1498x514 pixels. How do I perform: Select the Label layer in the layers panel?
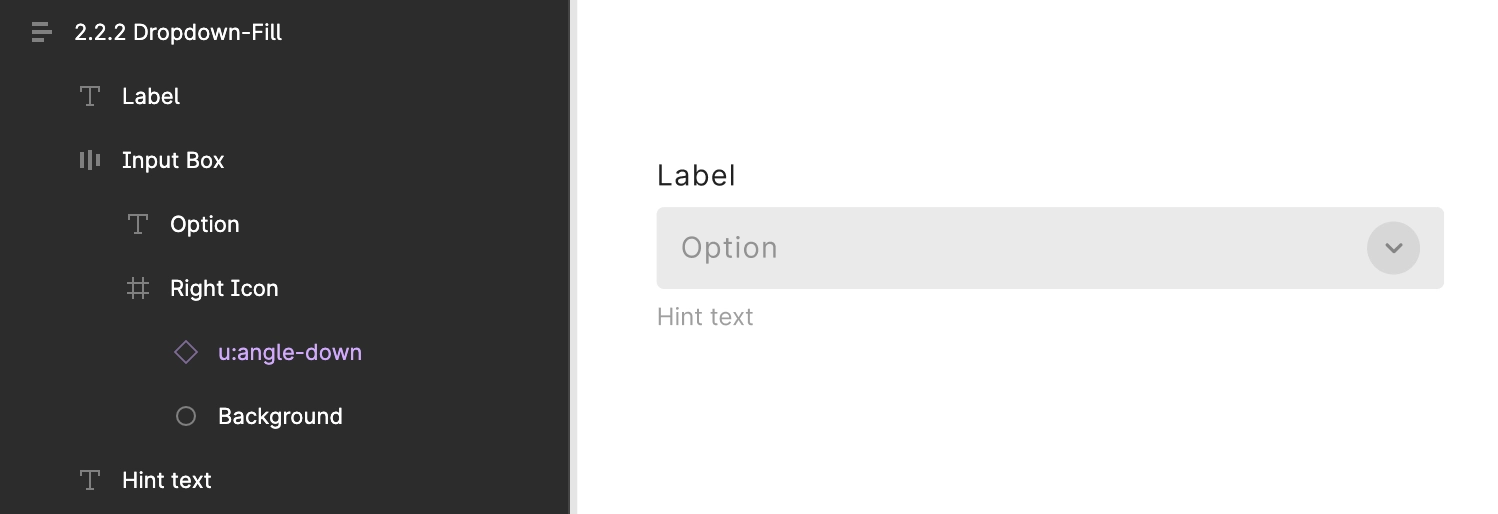(151, 96)
